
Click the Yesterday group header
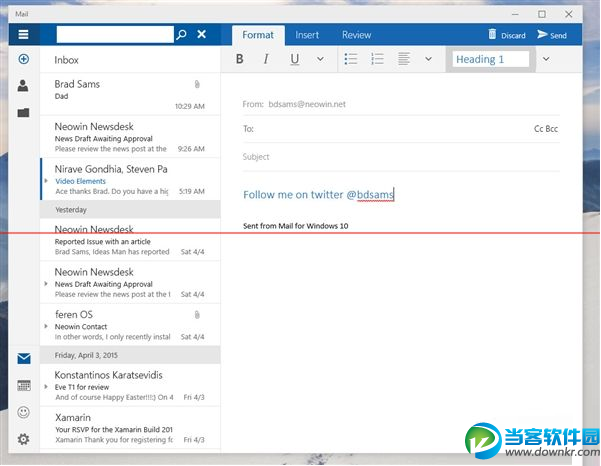(130, 210)
